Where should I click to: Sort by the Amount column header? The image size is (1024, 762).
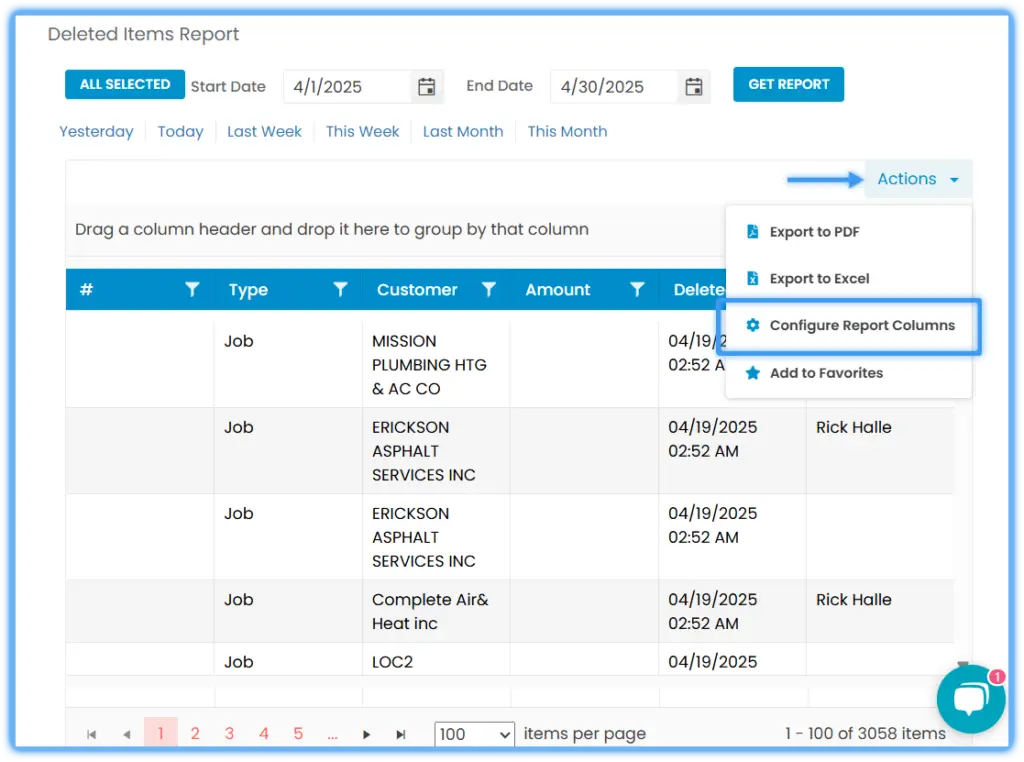tap(558, 289)
